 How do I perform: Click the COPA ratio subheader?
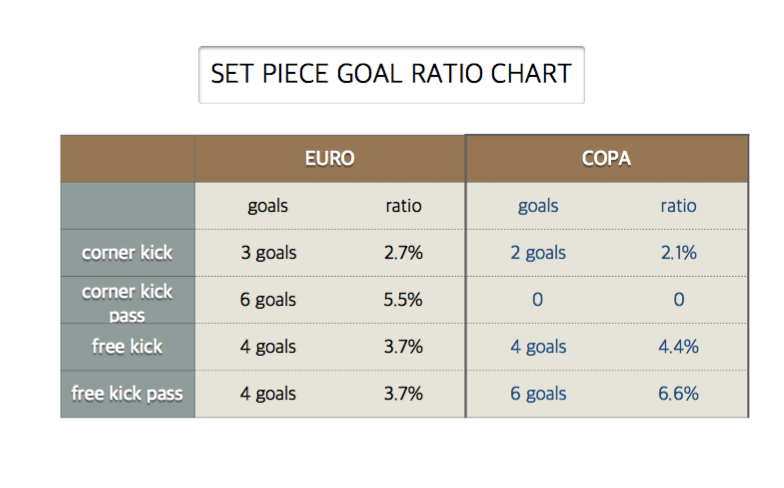click(x=678, y=206)
